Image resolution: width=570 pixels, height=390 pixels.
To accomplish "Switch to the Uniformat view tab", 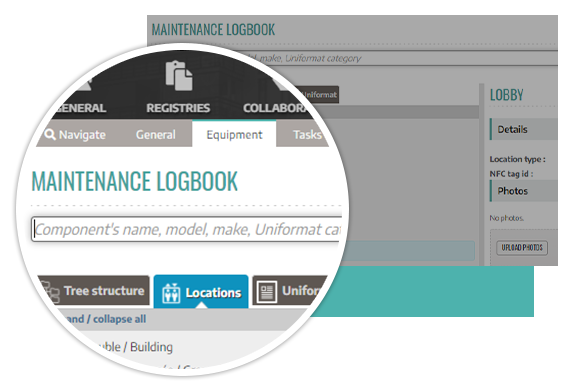I will [x=289, y=290].
